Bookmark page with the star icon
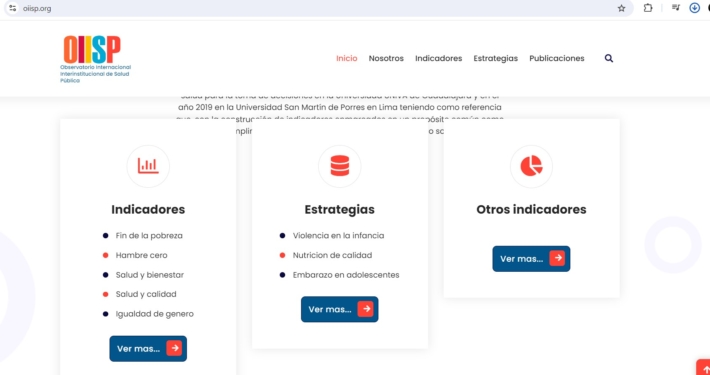 point(621,8)
